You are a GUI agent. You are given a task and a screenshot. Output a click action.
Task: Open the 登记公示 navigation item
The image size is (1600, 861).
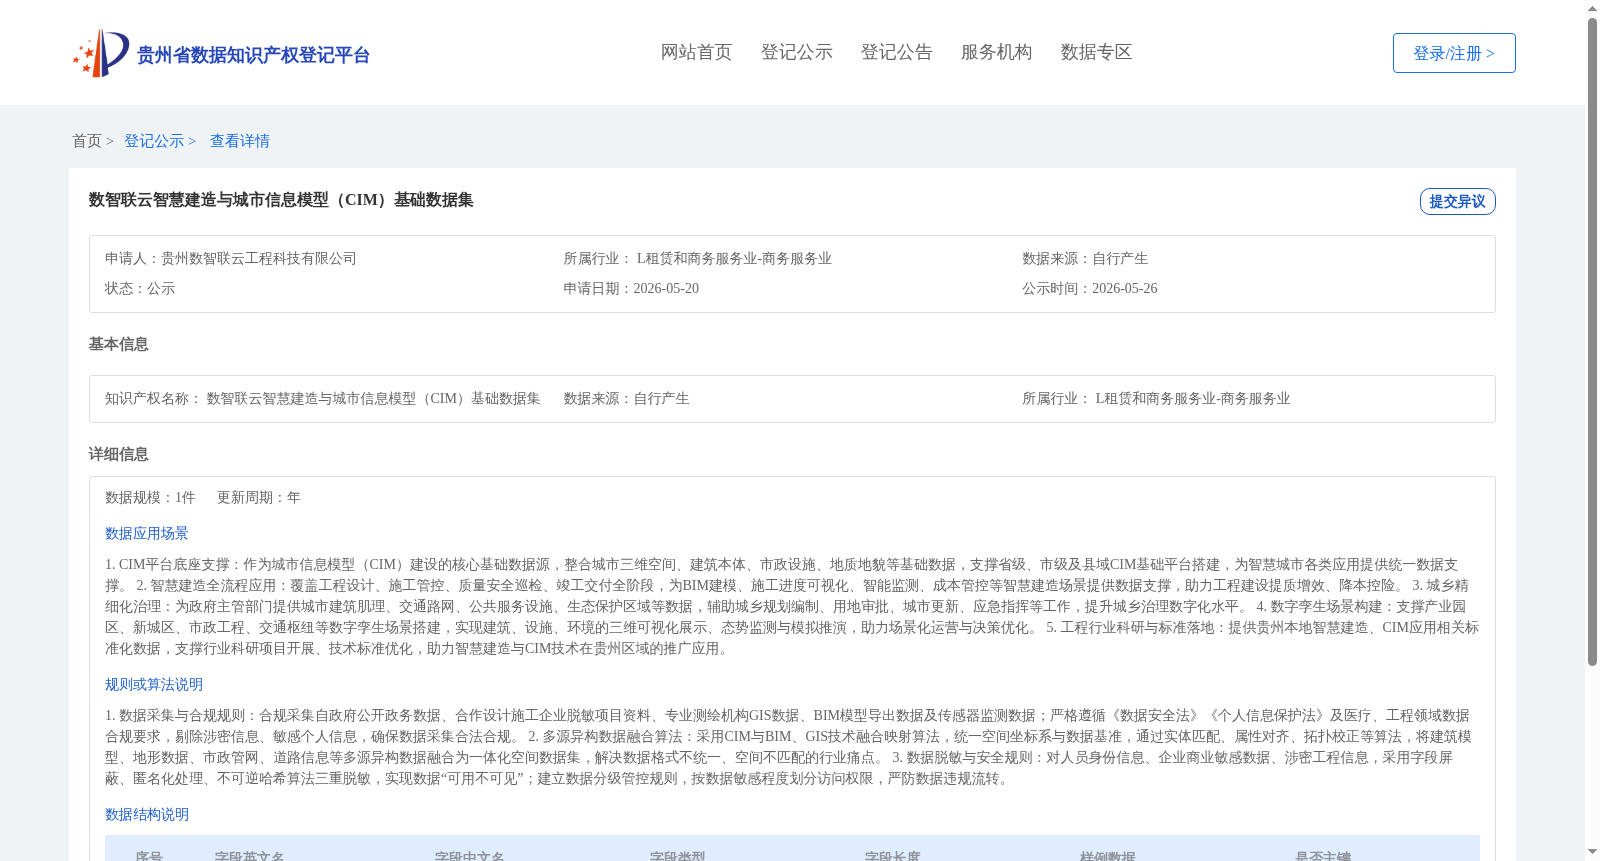click(x=796, y=52)
